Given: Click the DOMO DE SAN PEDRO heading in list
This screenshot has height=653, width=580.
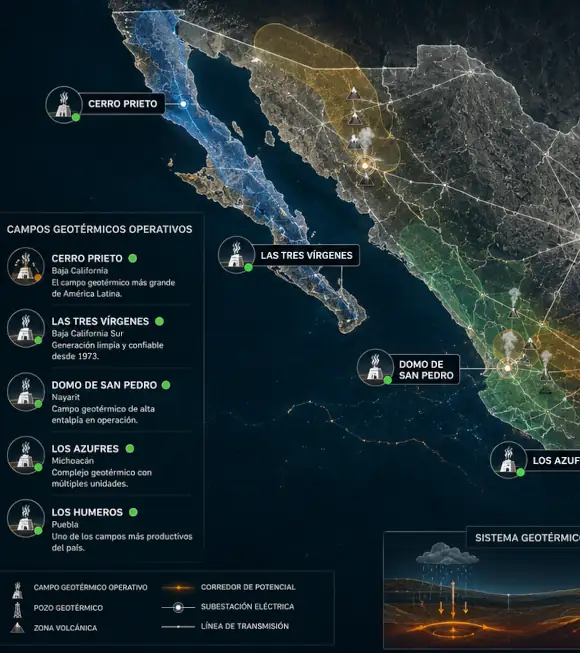Looking at the screenshot, I should click(x=104, y=385).
